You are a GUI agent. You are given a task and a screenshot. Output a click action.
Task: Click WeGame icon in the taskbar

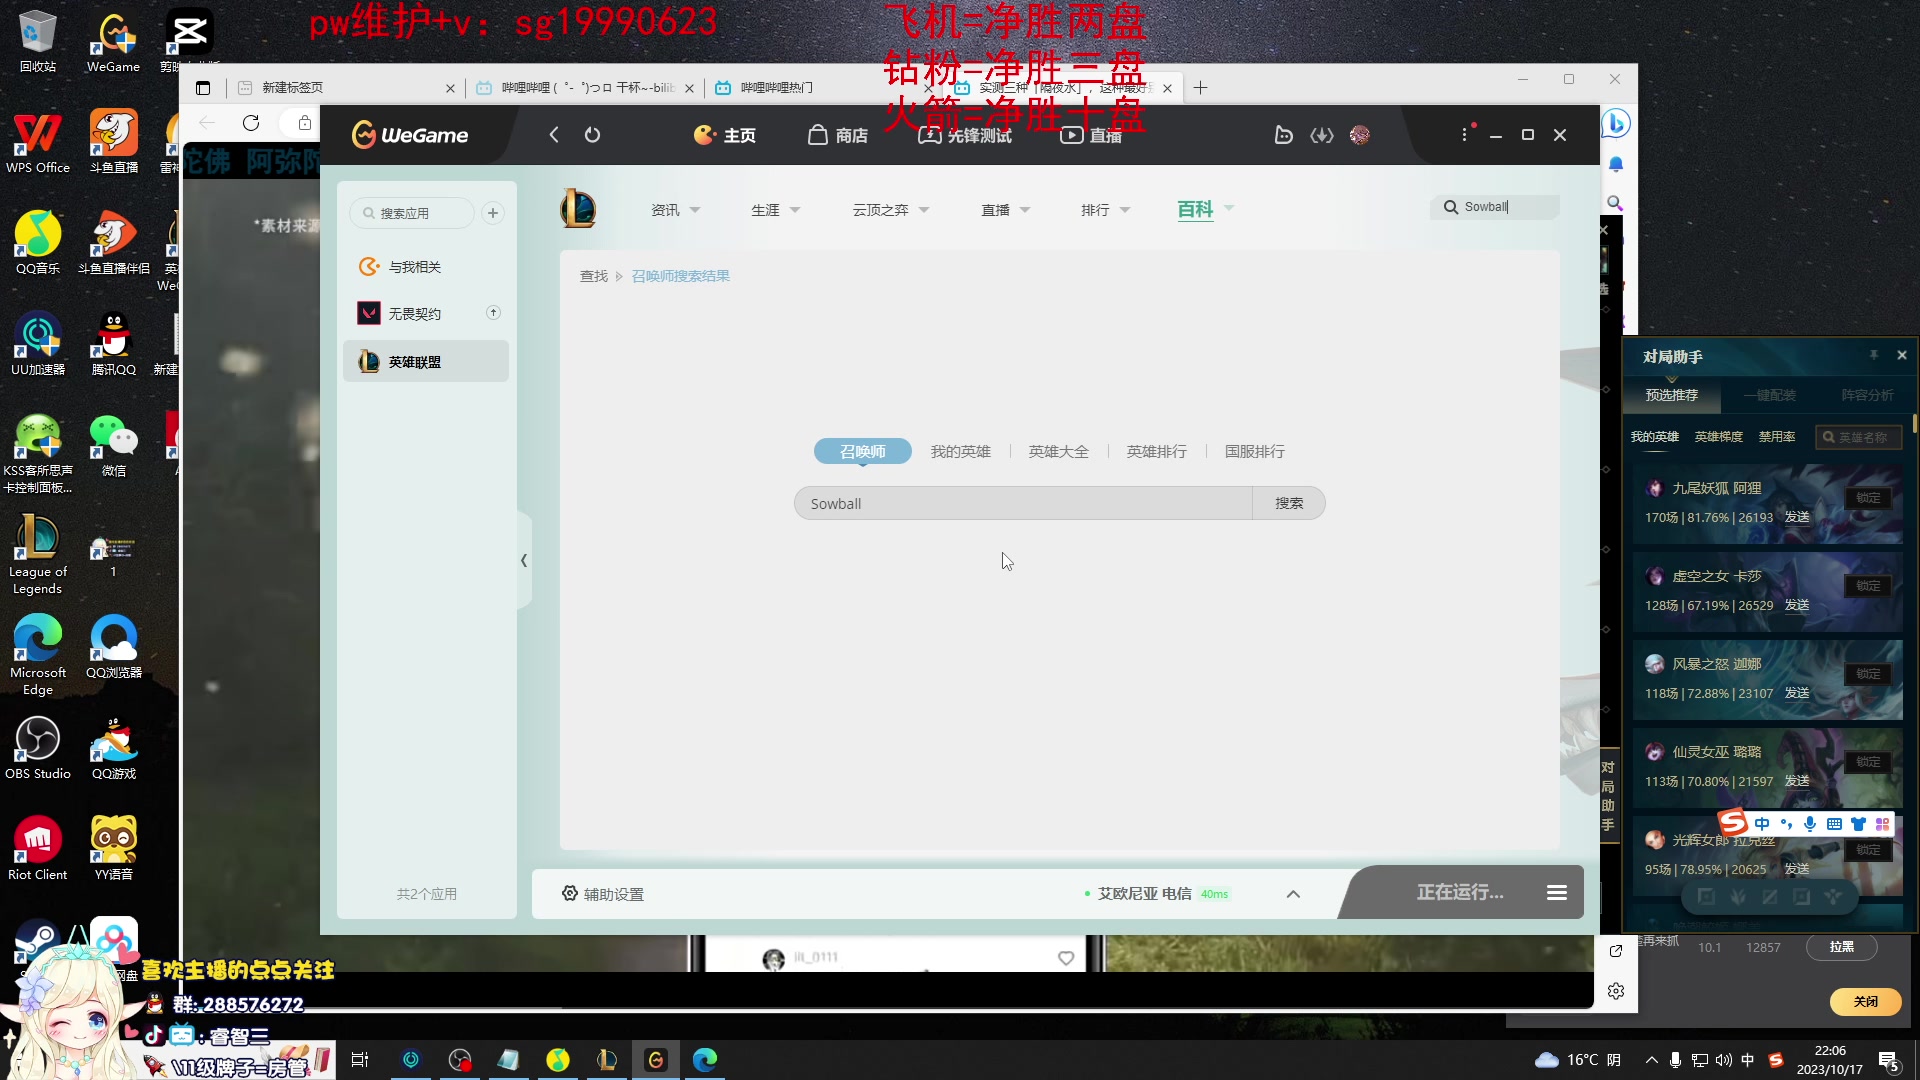tap(656, 1060)
